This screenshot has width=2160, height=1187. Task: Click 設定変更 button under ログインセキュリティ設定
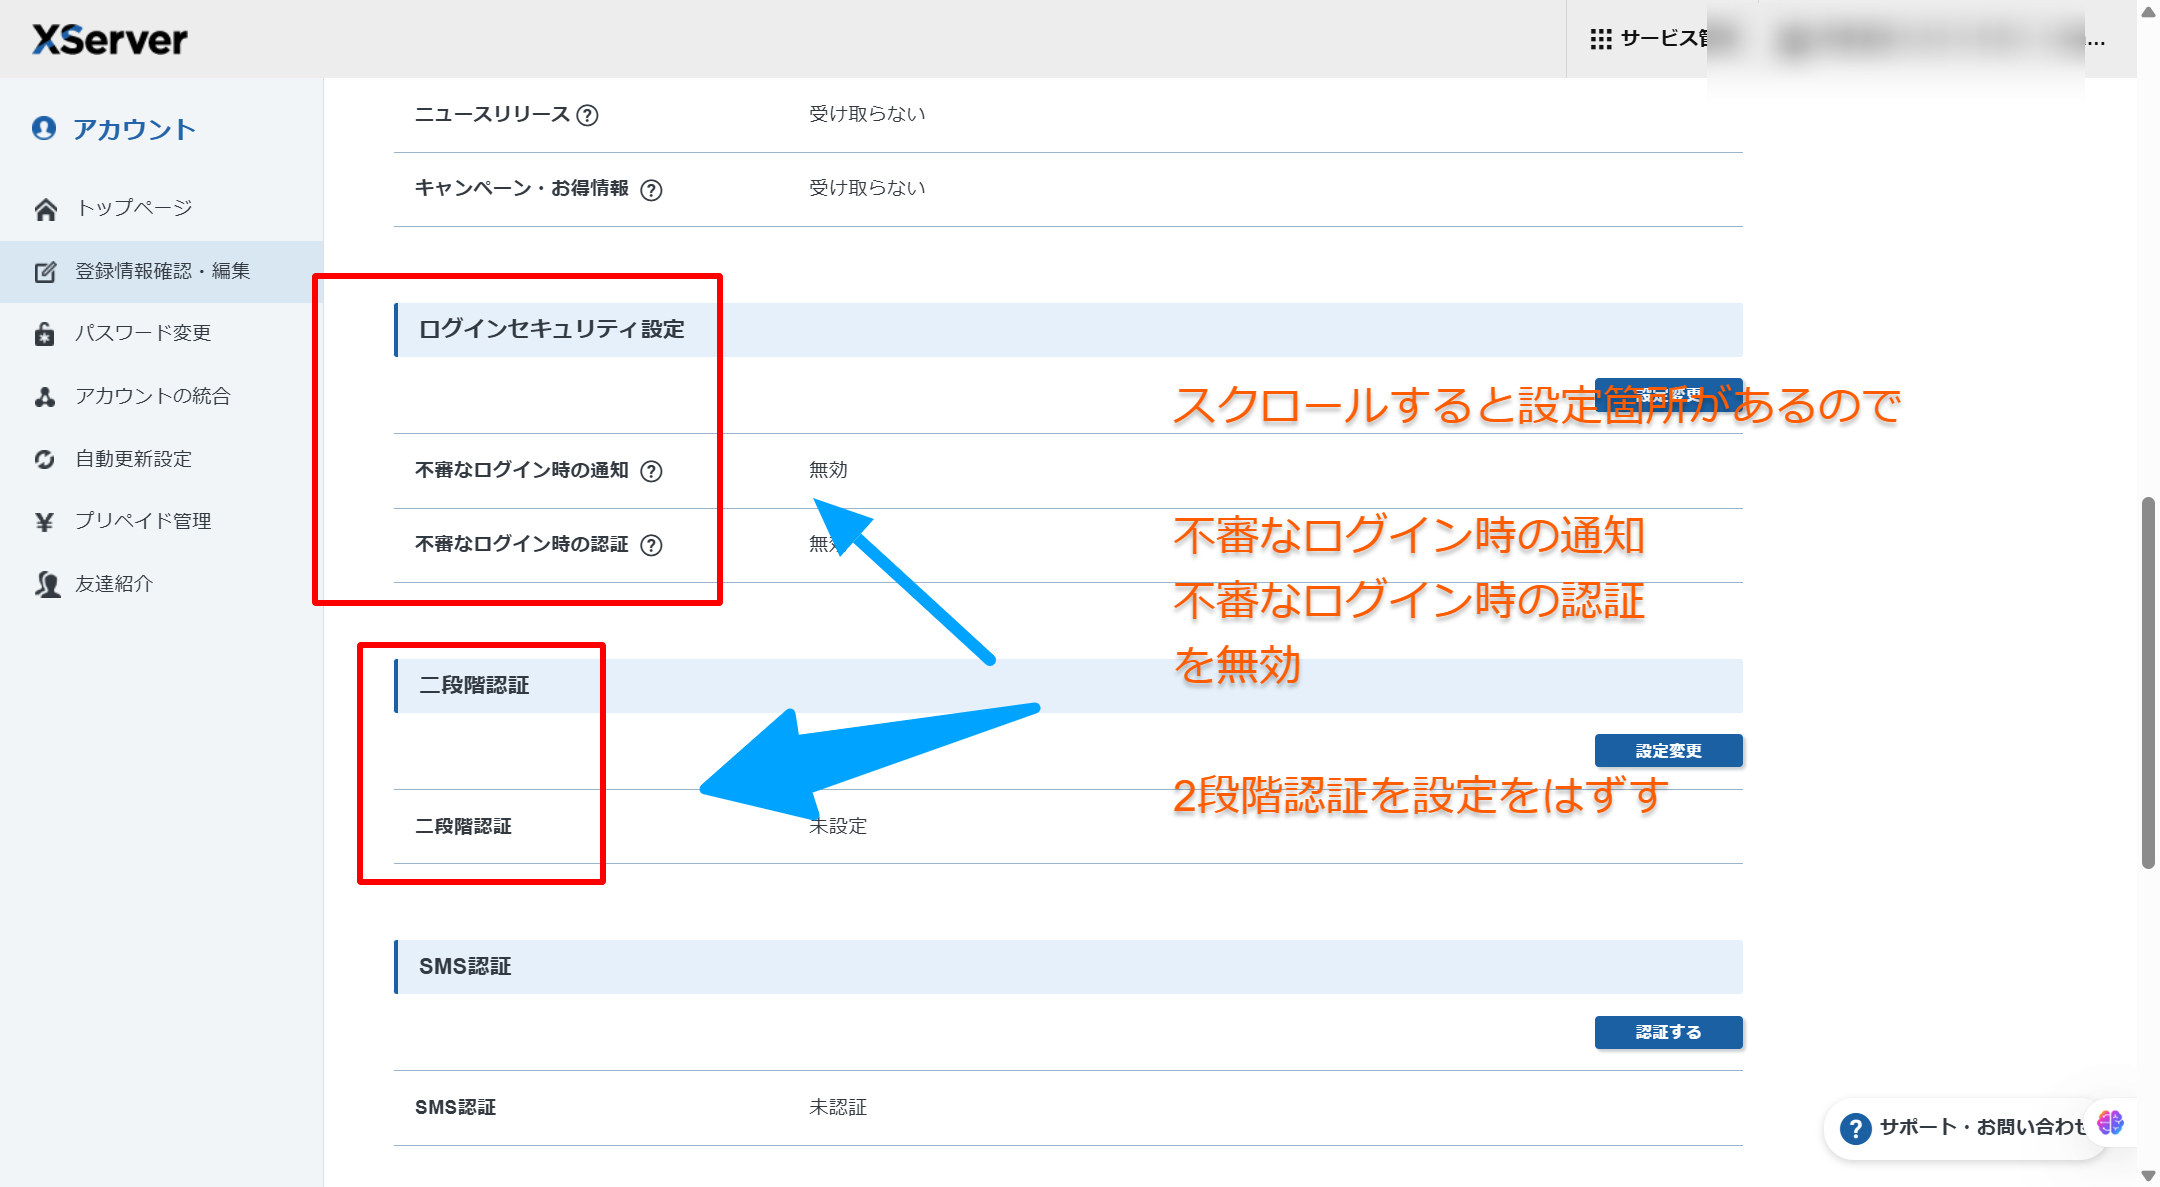[1668, 395]
